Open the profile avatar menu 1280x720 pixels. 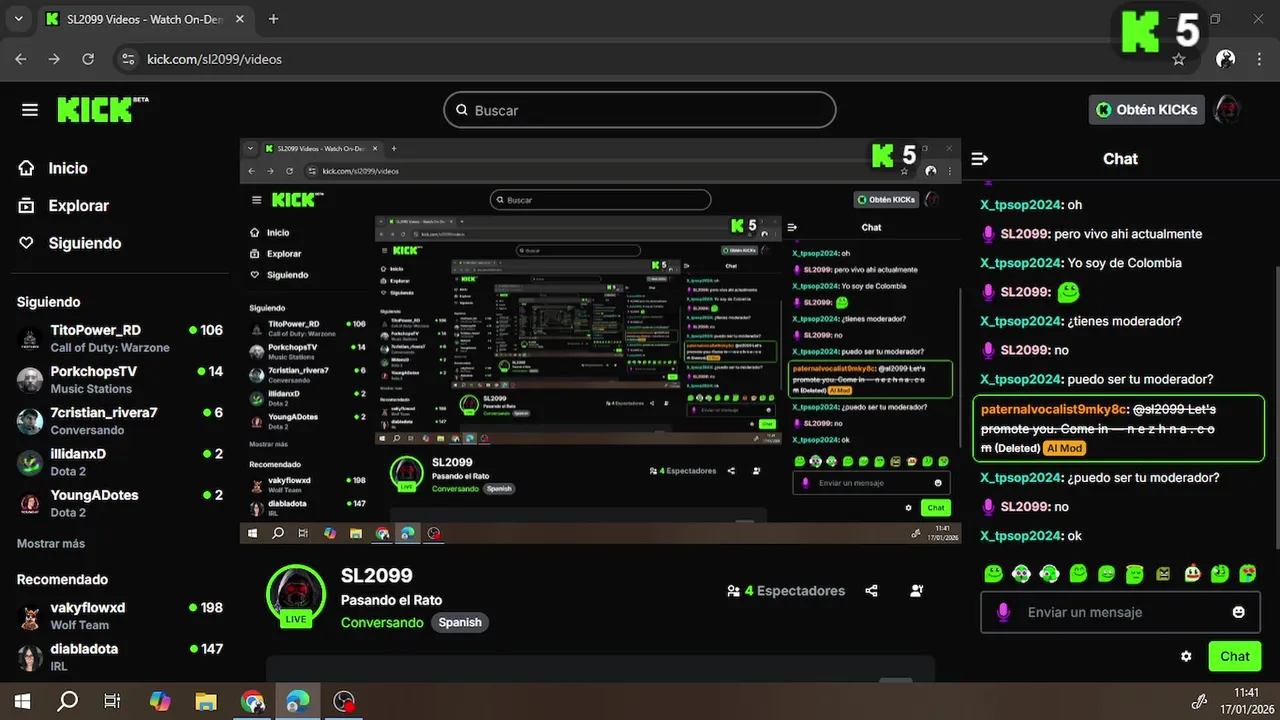click(x=1227, y=110)
